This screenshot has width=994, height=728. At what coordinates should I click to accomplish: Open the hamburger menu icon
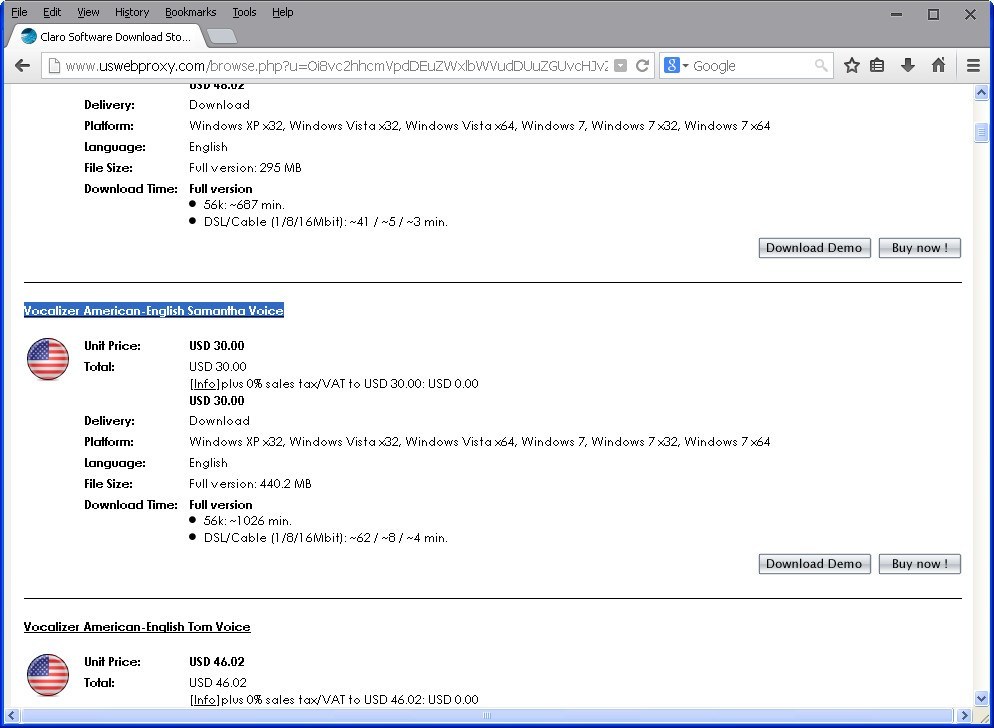[x=973, y=65]
